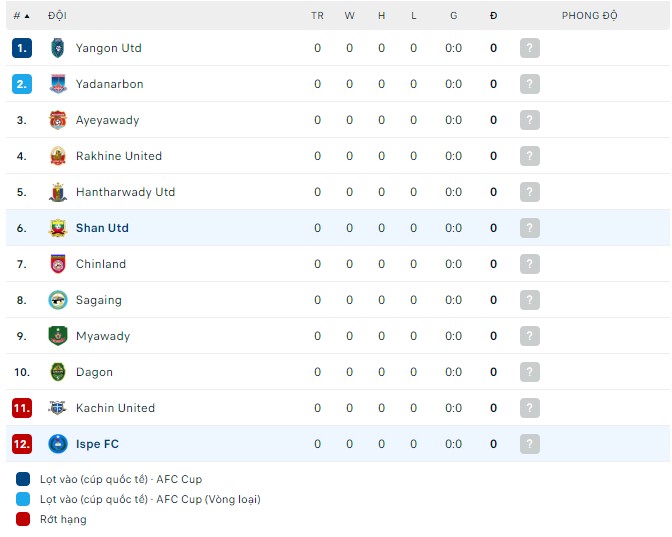The image size is (672, 537).
Task: Click the Hantharwady Utd logo
Action: point(57,192)
